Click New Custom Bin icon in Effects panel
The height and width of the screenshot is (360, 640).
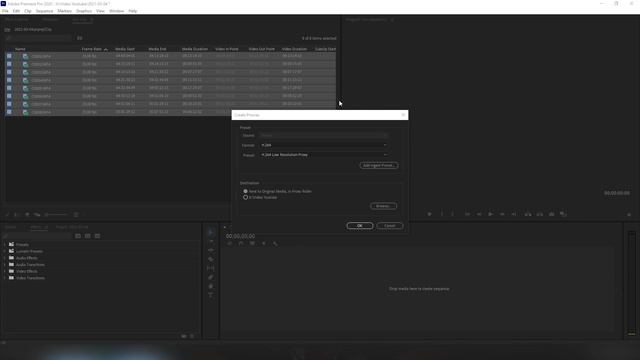point(184,336)
